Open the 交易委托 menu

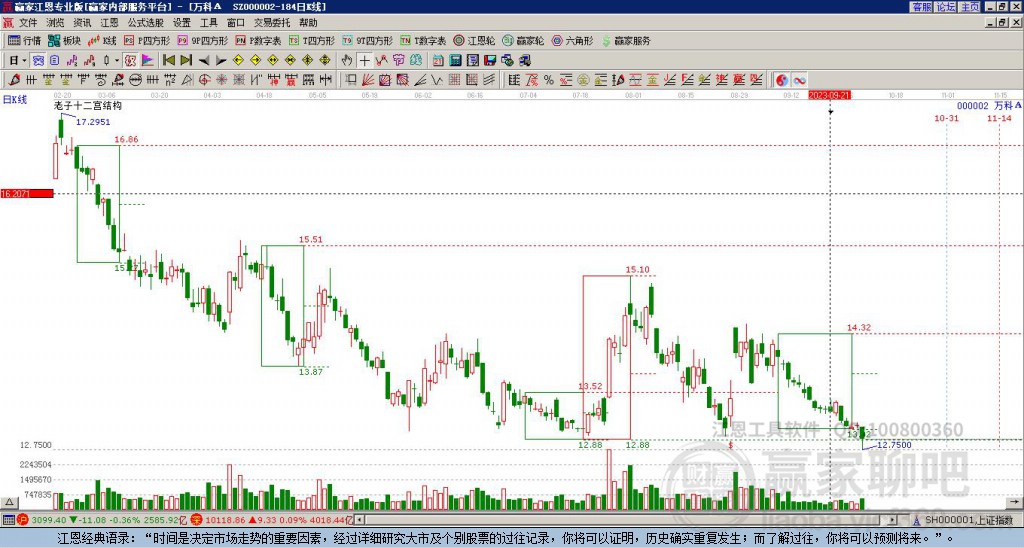(x=272, y=23)
